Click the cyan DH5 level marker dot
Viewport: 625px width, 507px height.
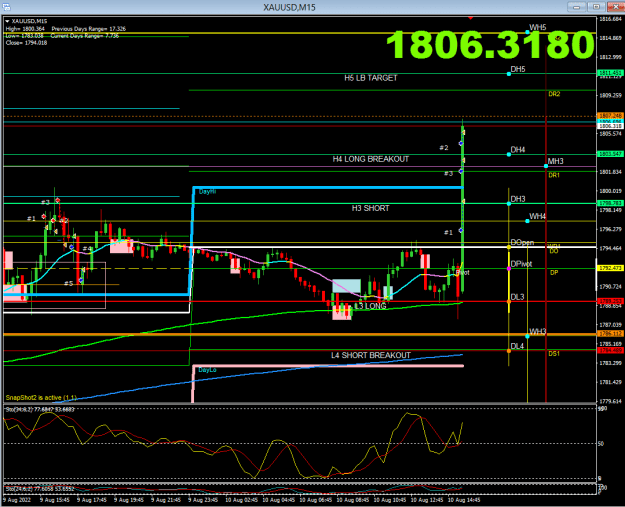(x=509, y=74)
